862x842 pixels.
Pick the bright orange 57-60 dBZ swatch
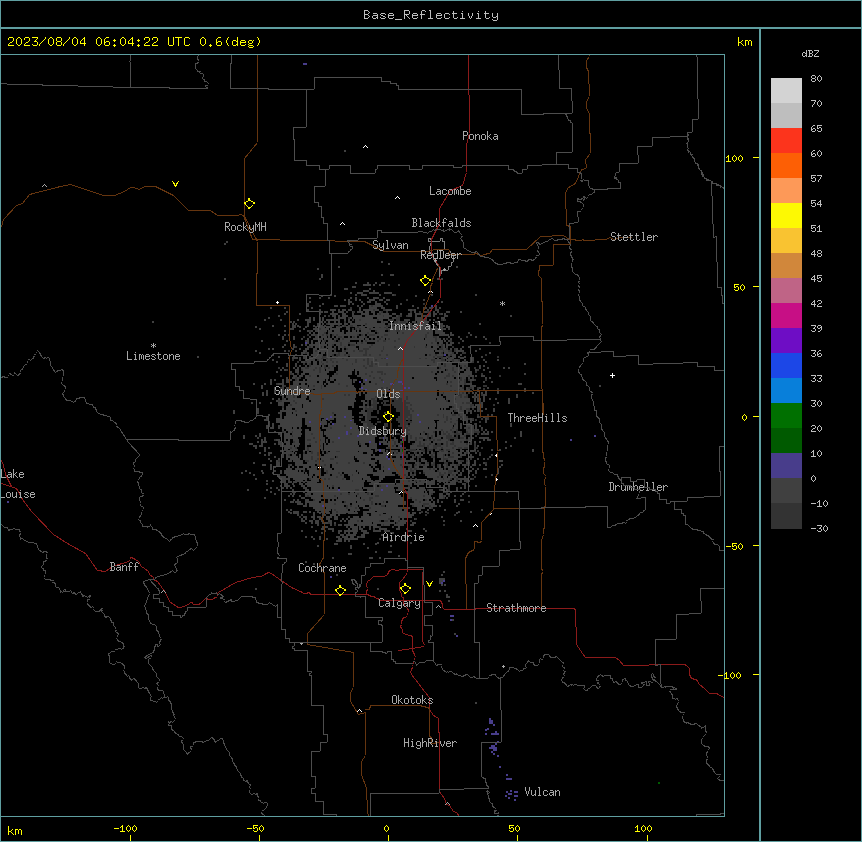click(x=786, y=165)
